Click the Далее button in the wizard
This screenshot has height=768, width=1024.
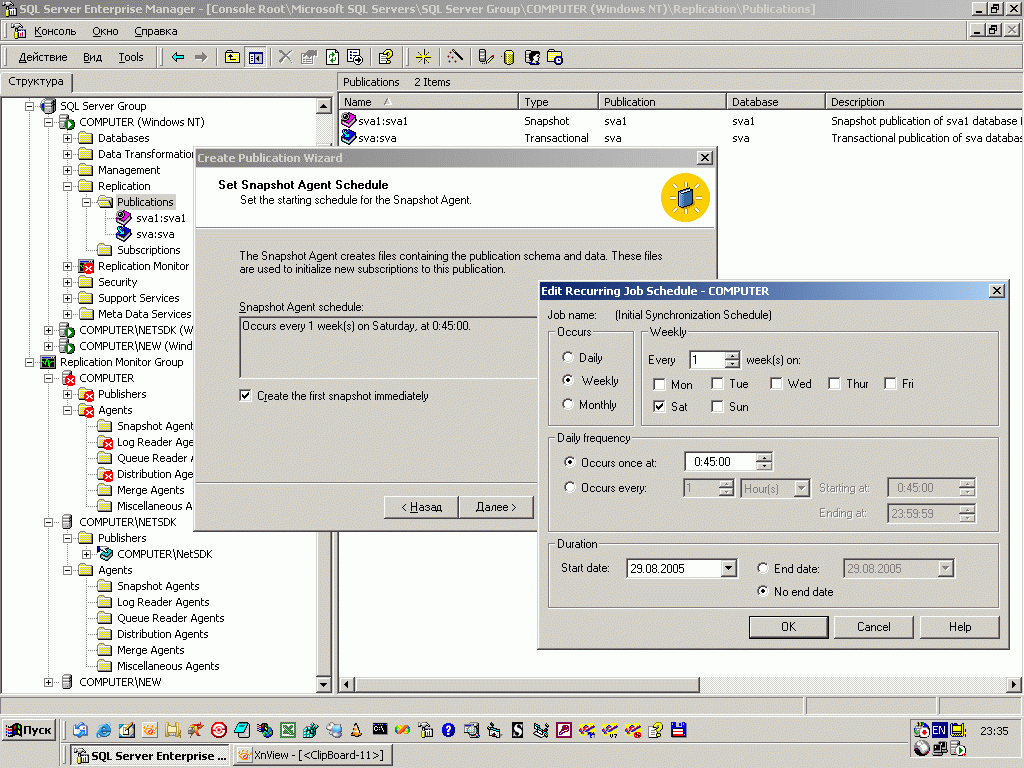496,507
